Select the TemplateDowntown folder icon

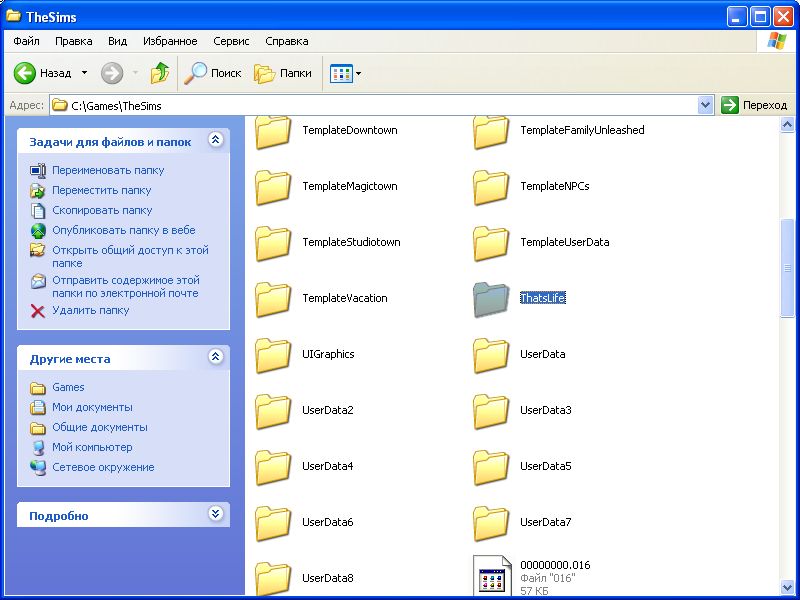tap(273, 132)
